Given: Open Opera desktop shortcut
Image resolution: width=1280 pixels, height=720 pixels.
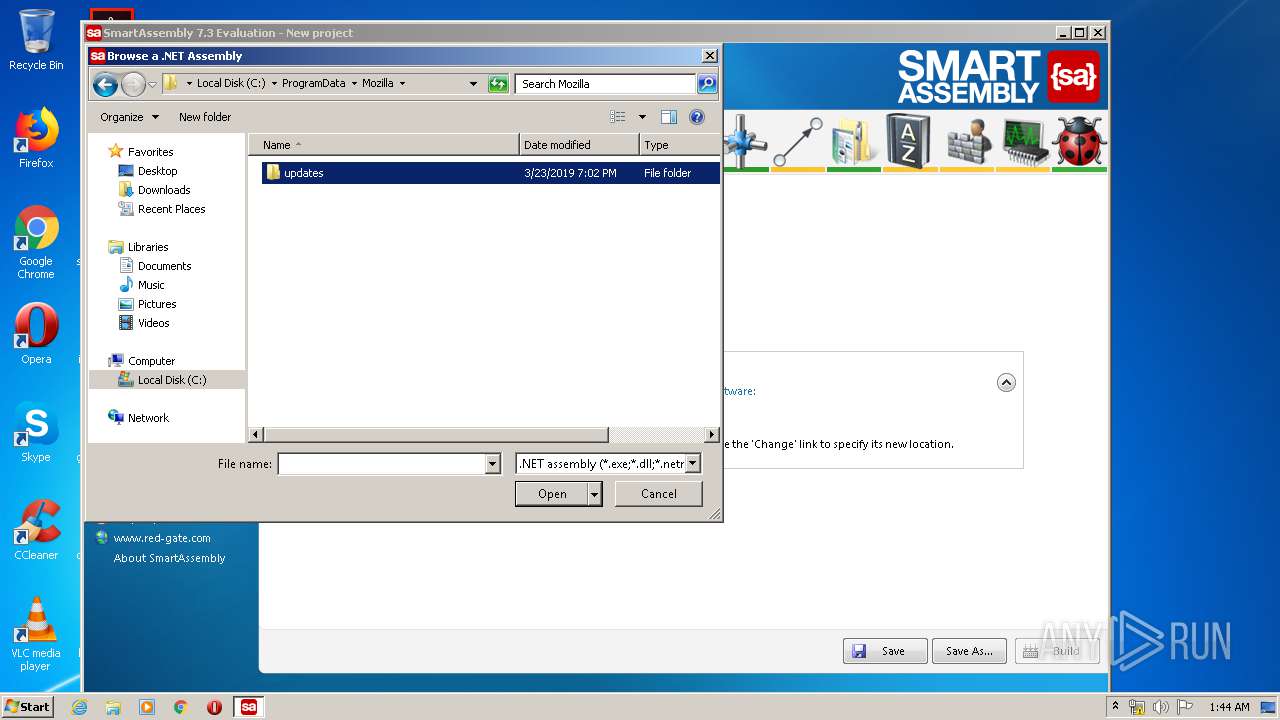Looking at the screenshot, I should (36, 334).
